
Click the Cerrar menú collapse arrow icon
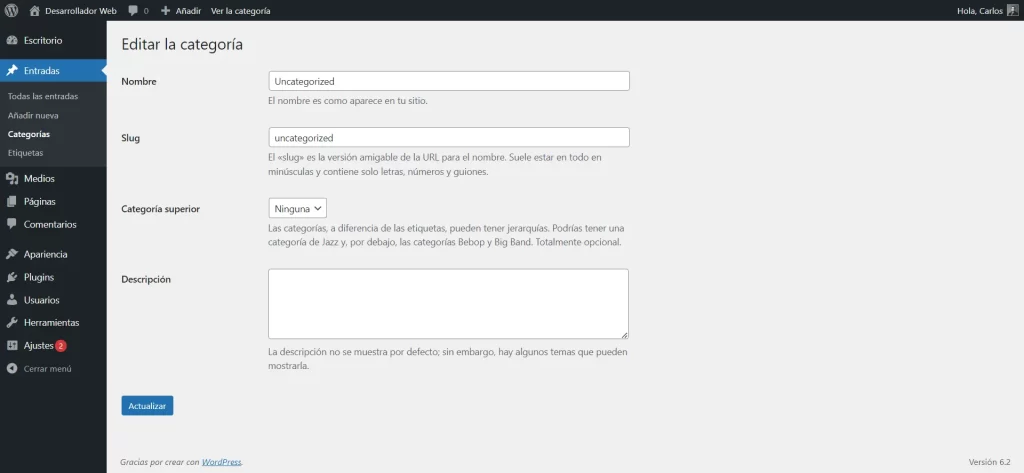[x=12, y=368]
